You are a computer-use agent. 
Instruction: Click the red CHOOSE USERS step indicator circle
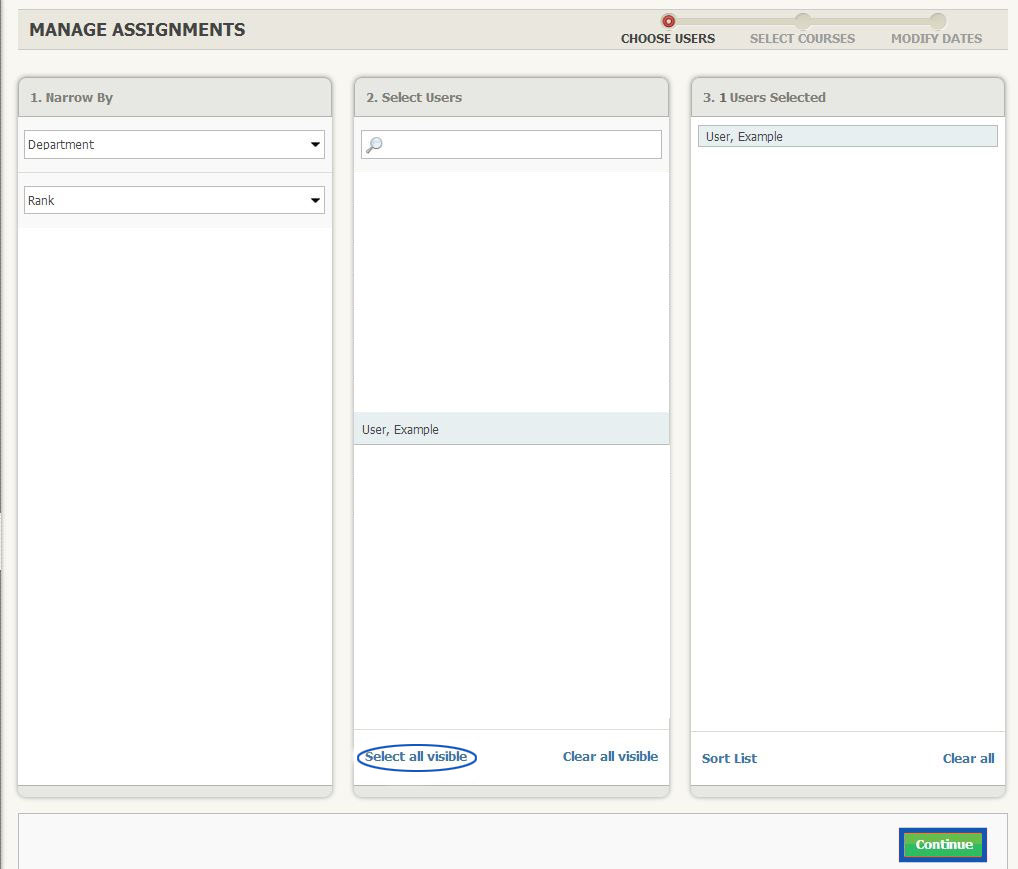667,19
